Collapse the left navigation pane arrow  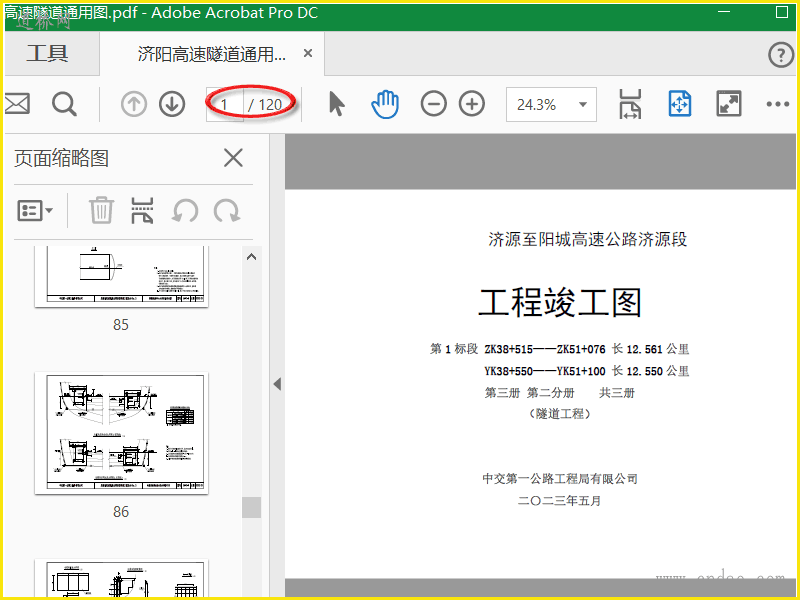[x=277, y=384]
